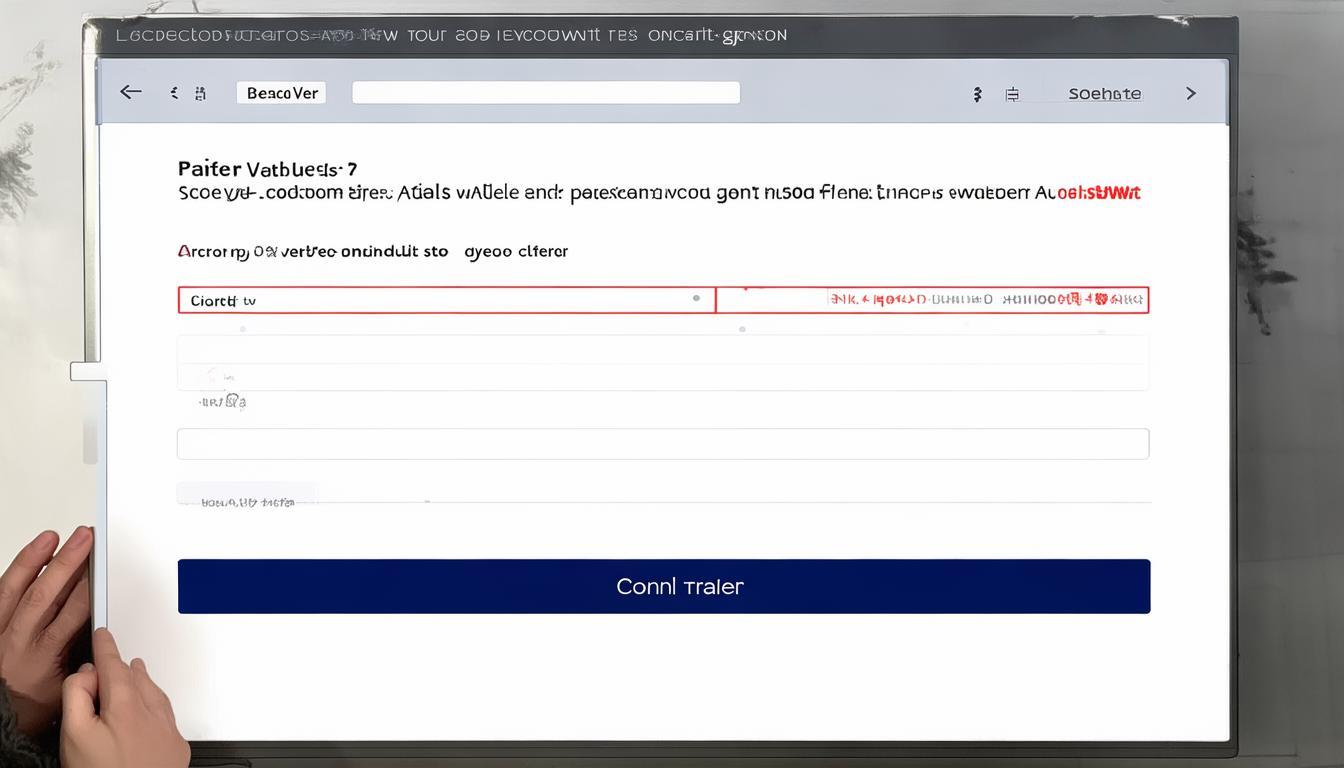Select the small grey tab label above the divider
This screenshot has height=768, width=1344.
(248, 502)
